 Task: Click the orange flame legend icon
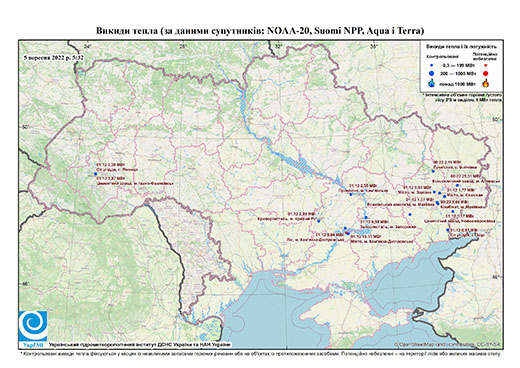click(x=486, y=83)
